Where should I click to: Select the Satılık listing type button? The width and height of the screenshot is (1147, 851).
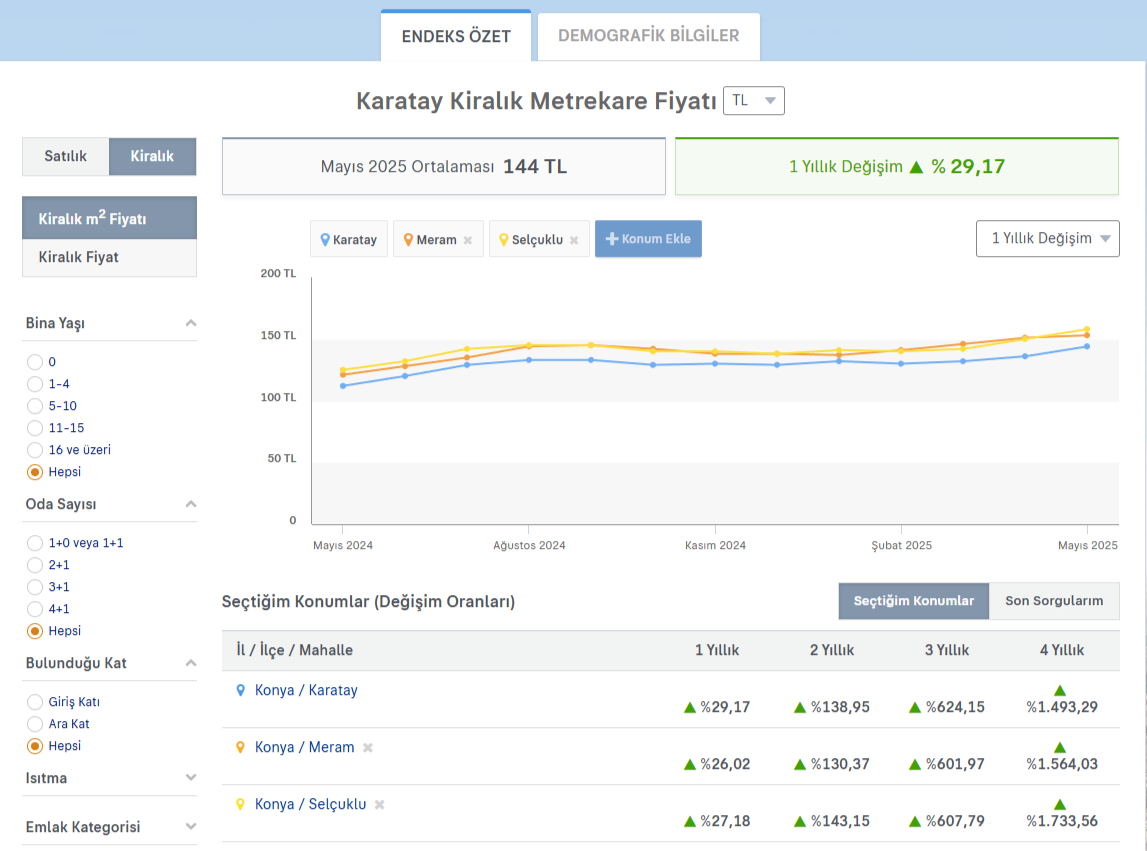(x=65, y=157)
